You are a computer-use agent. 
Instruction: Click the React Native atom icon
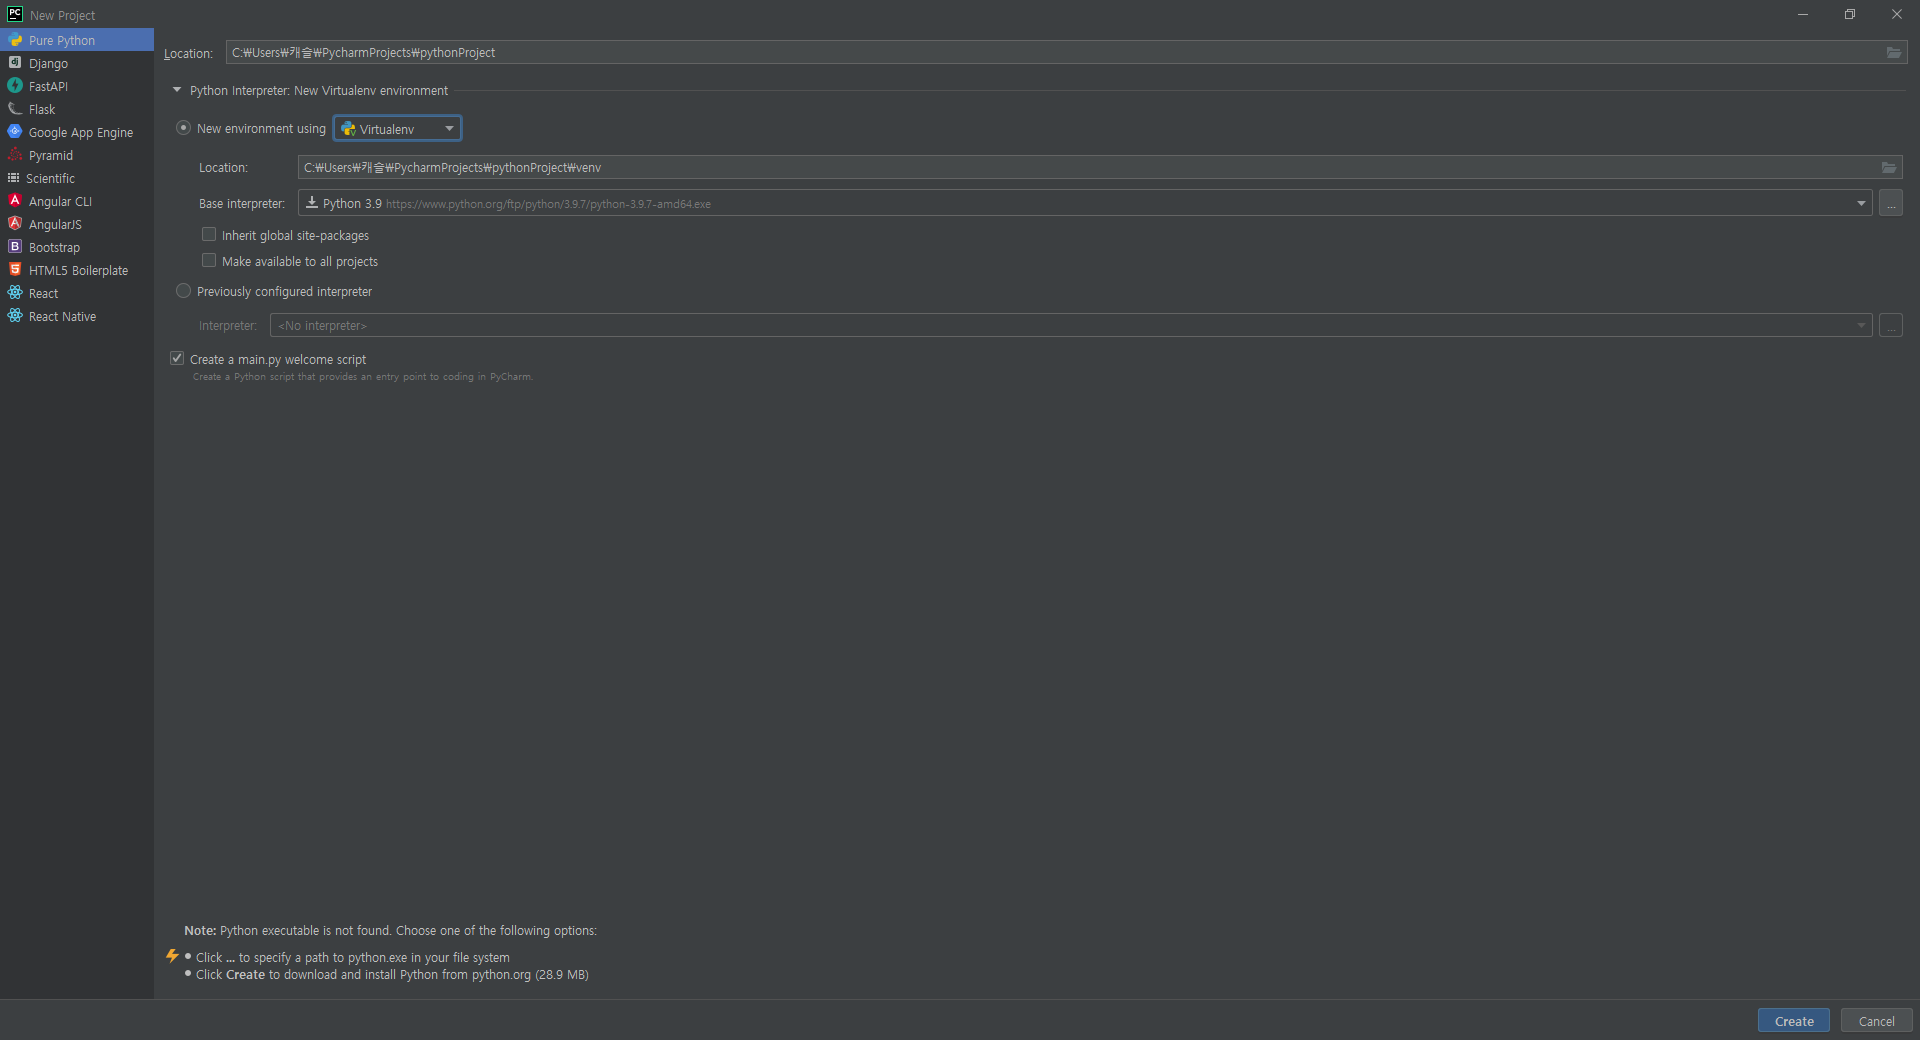(15, 316)
